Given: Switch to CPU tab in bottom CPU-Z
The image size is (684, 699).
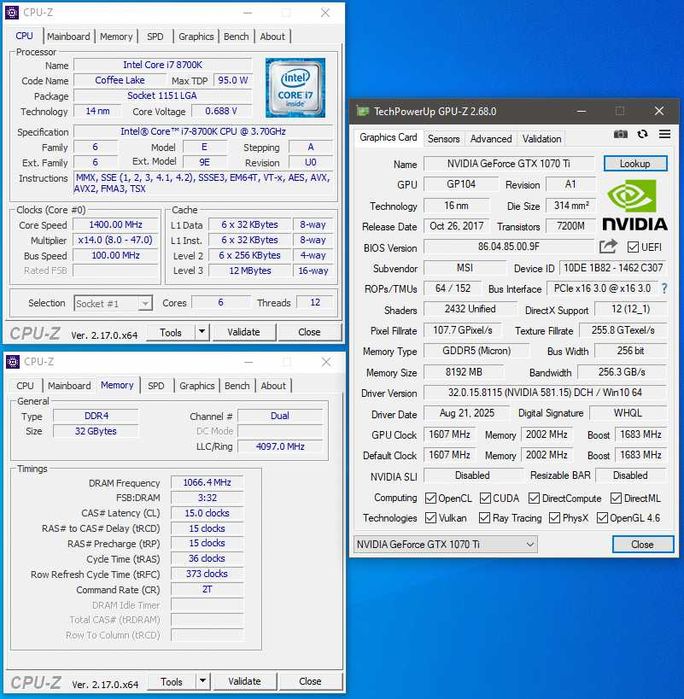Looking at the screenshot, I should click(x=25, y=386).
